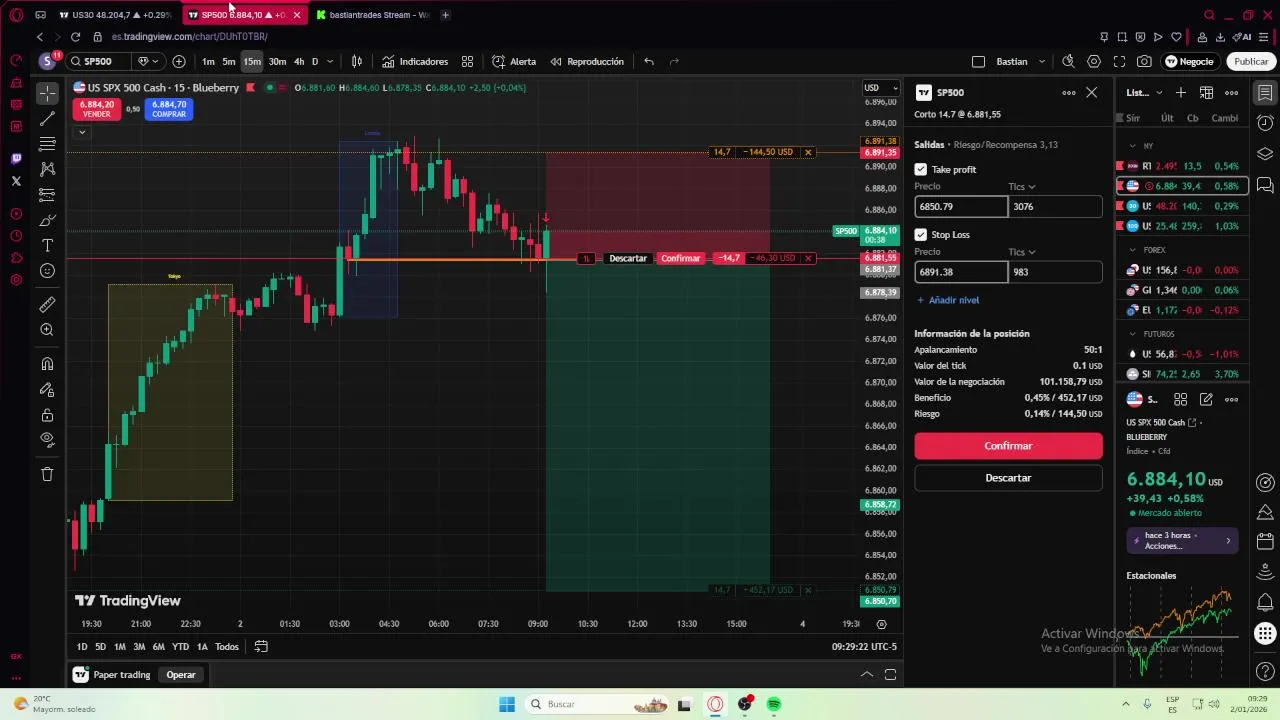Enter fullscreen chart mode
This screenshot has width=1280, height=720.
click(x=1119, y=61)
